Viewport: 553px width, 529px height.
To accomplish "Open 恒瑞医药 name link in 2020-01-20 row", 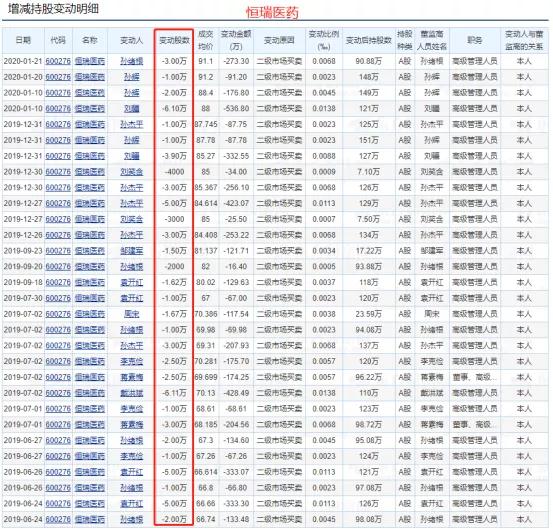I will click(x=90, y=77).
